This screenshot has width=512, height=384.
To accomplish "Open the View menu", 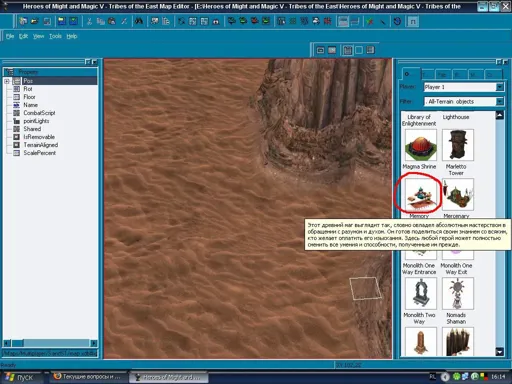I will click(38, 36).
